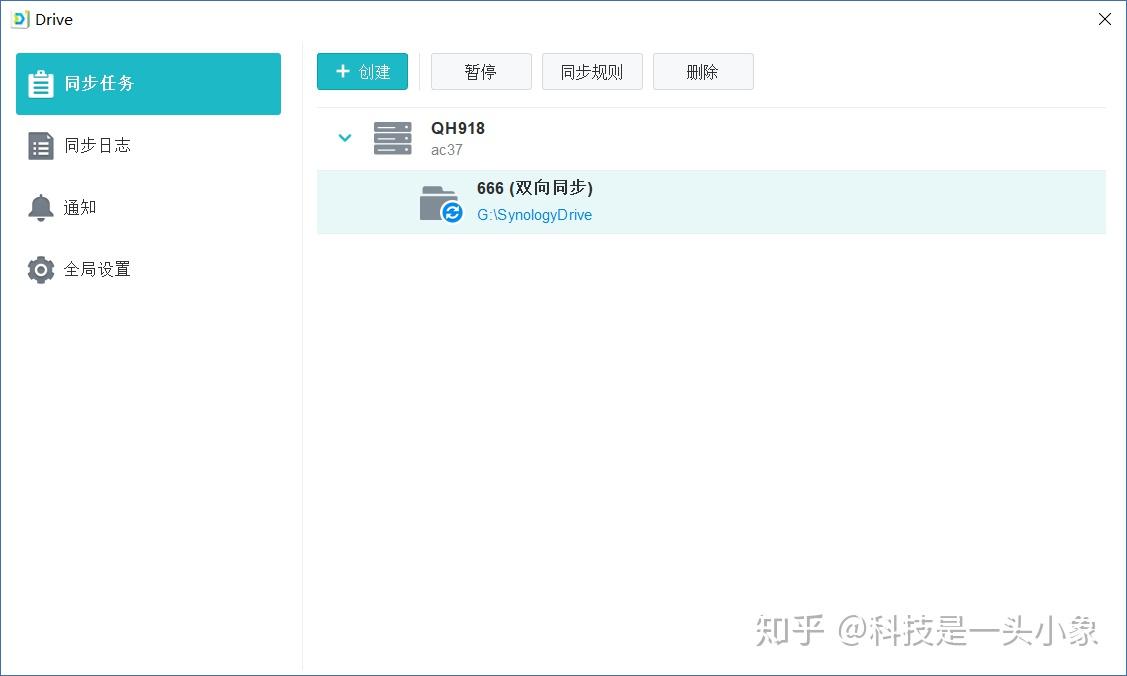
Task: Click the gear icon beside 全局设置
Action: pos(40,269)
